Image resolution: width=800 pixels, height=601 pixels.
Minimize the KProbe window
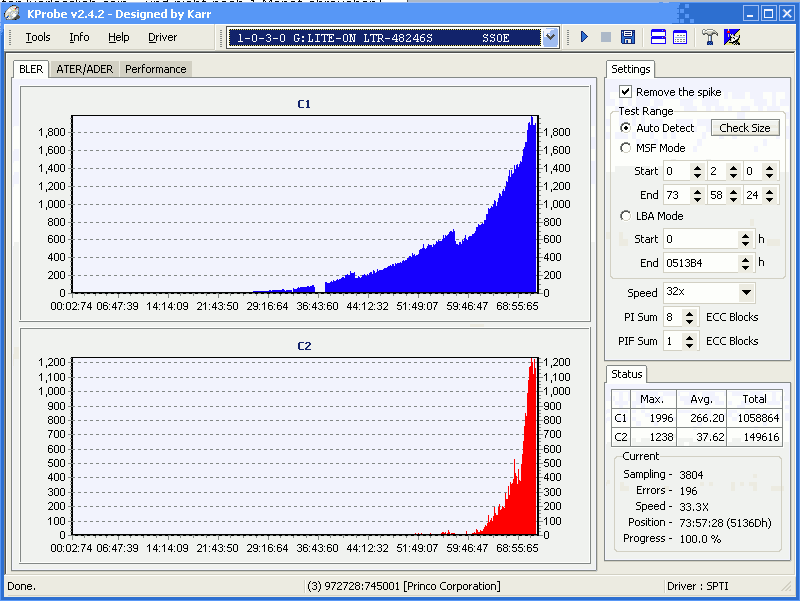[749, 14]
